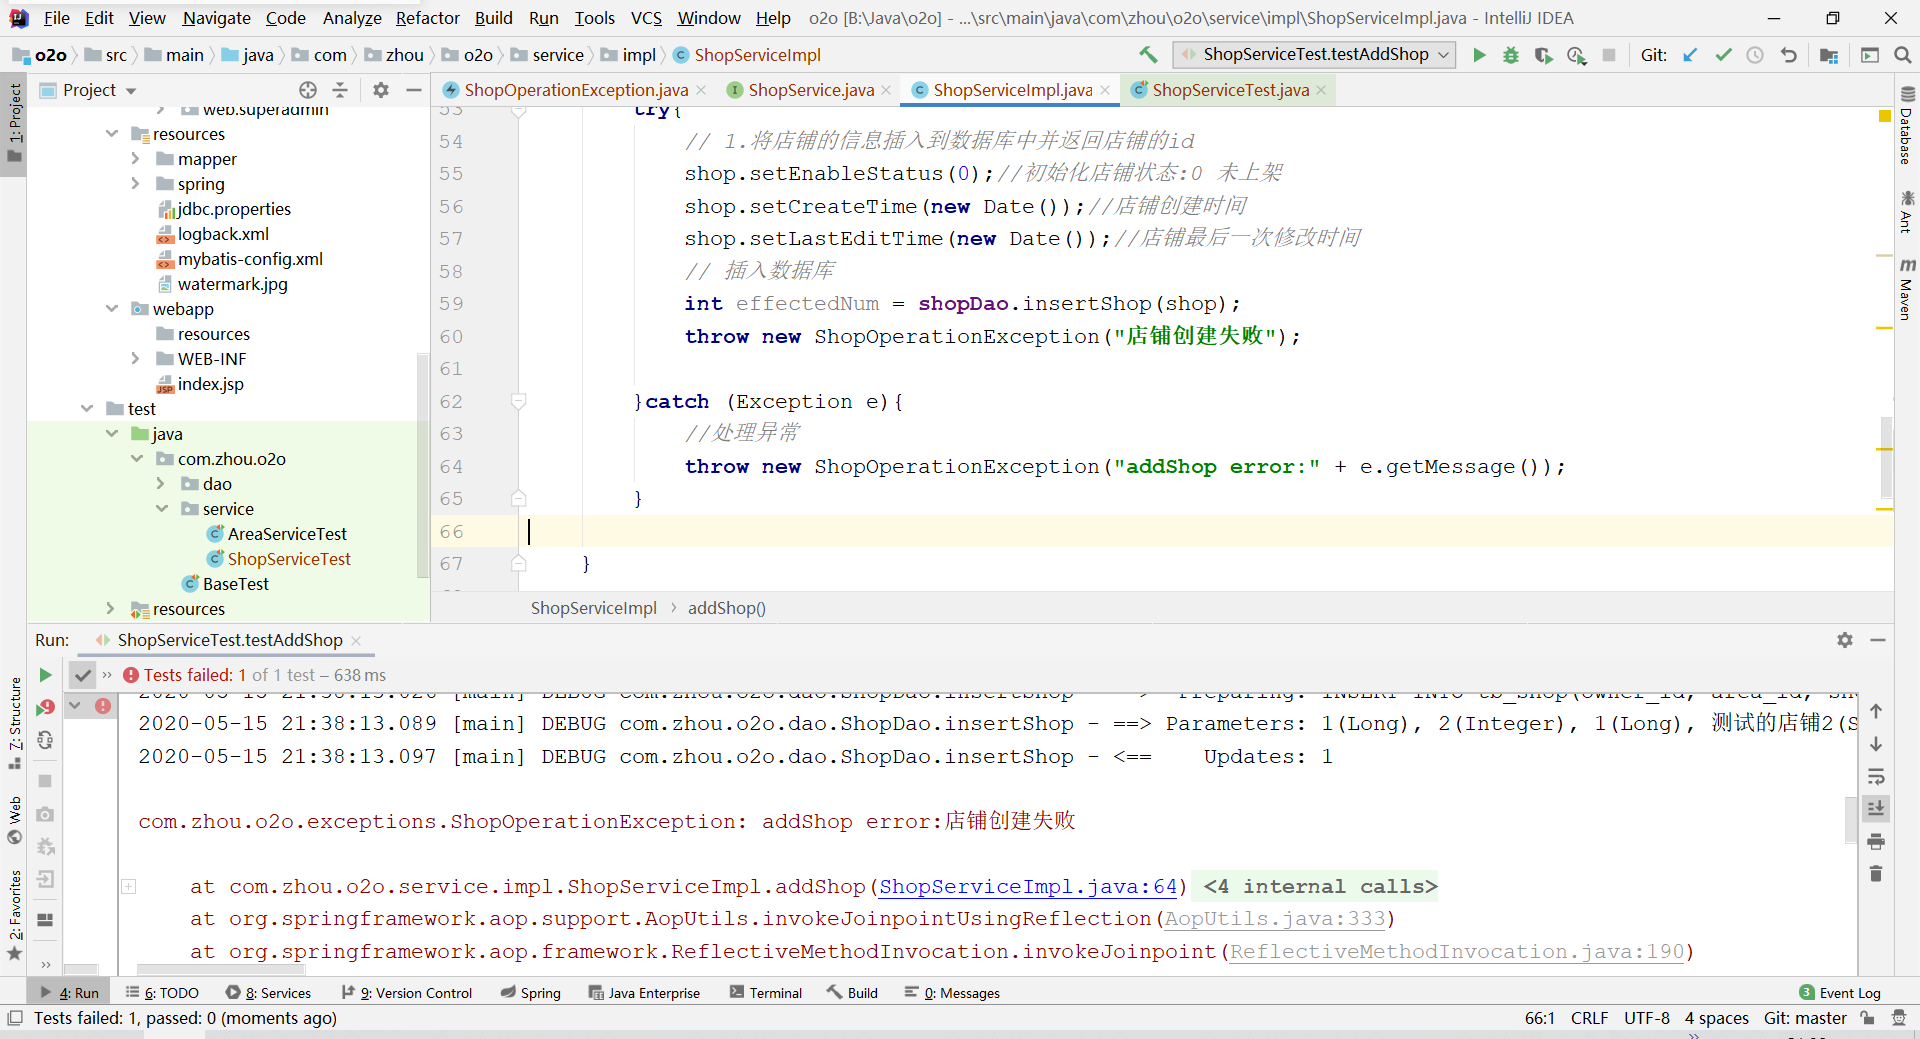Collapse the webapp folder

point(111,309)
